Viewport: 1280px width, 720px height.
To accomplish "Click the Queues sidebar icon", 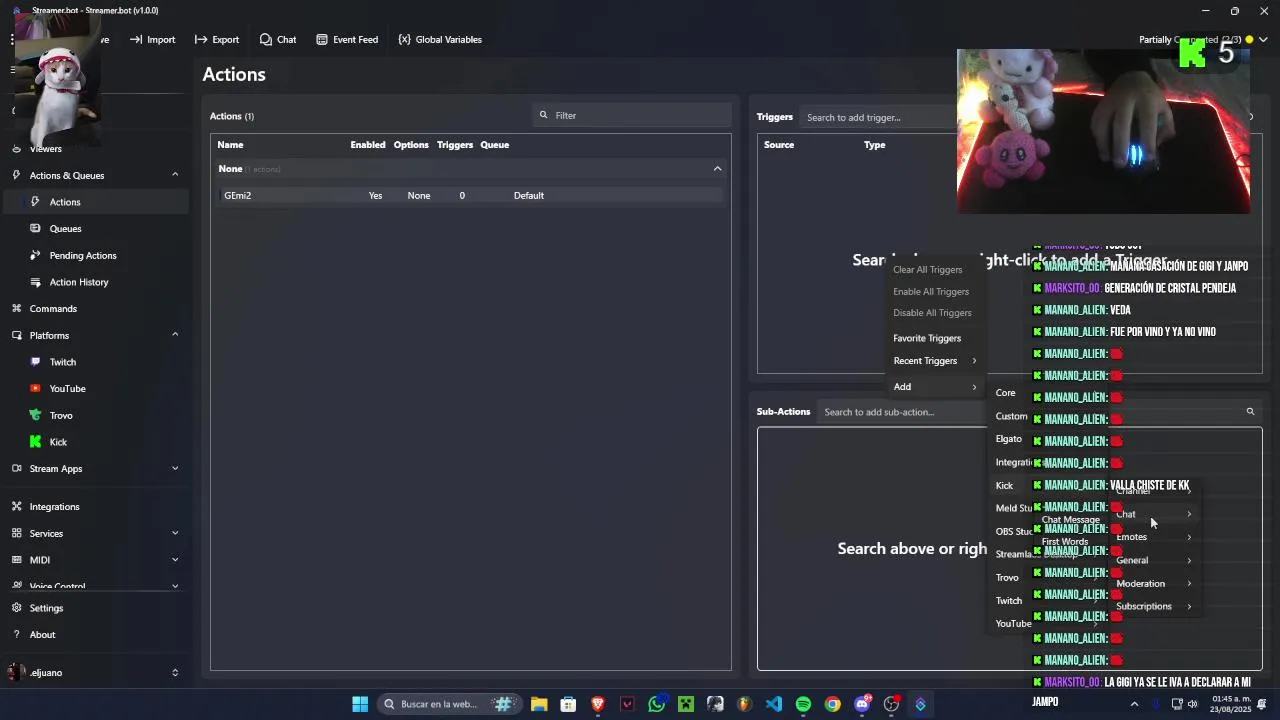I will tap(36, 229).
